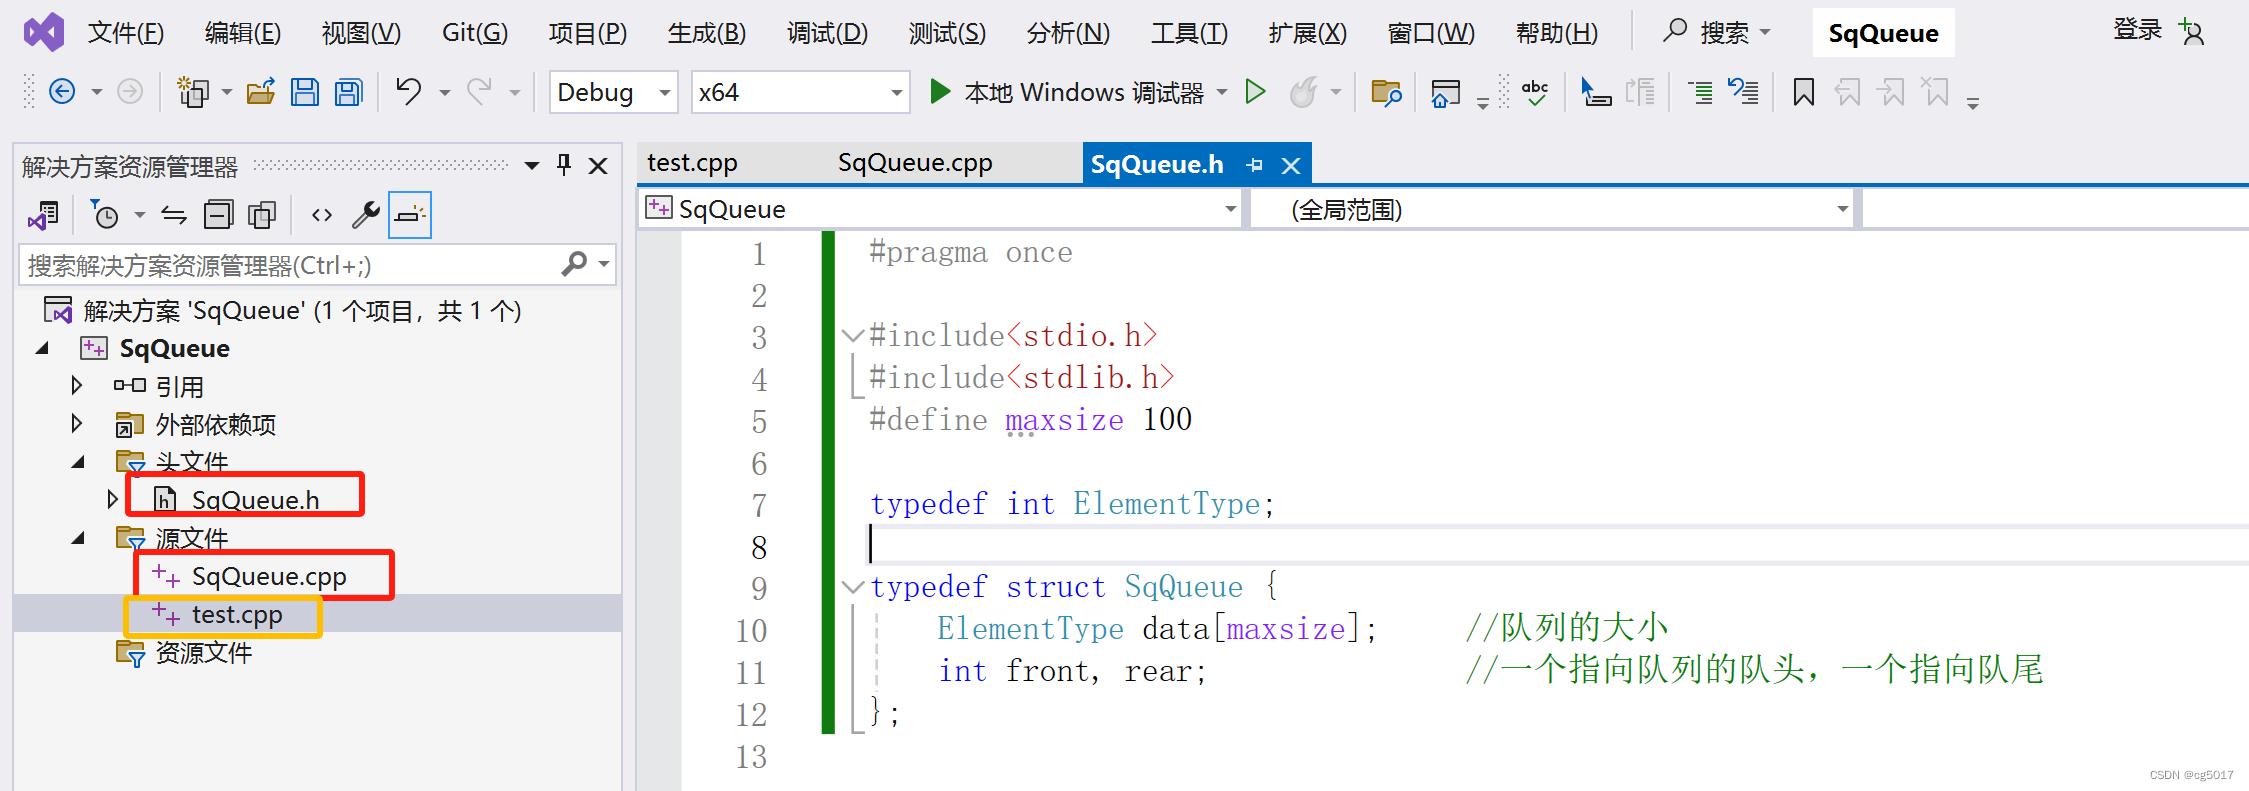
Task: Click the navigate forward arrow icon
Action: click(x=130, y=92)
